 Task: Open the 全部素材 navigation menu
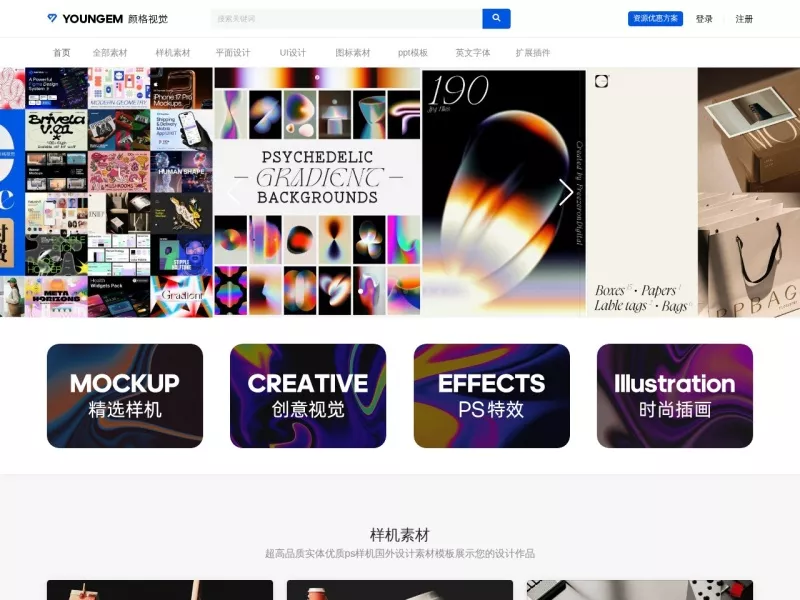[110, 53]
